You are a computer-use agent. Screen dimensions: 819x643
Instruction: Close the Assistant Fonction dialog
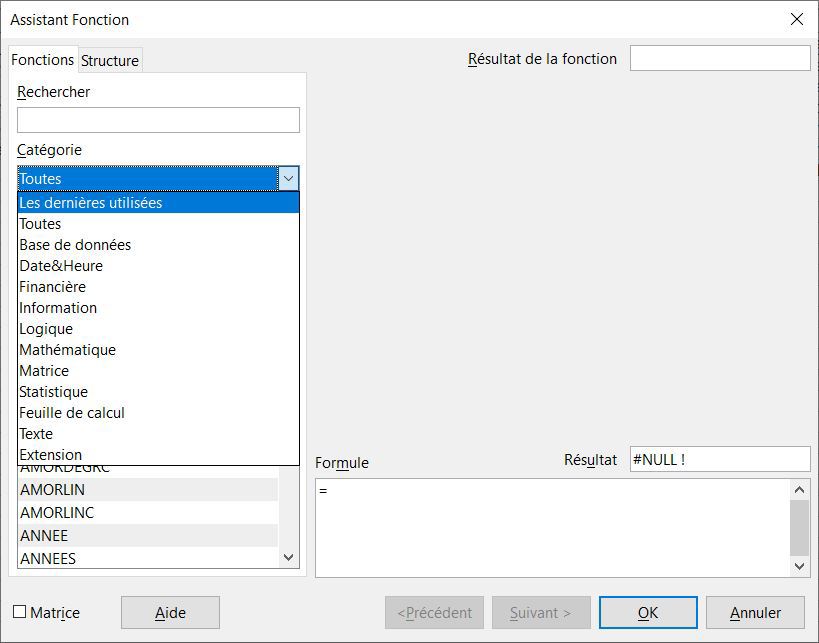796,19
